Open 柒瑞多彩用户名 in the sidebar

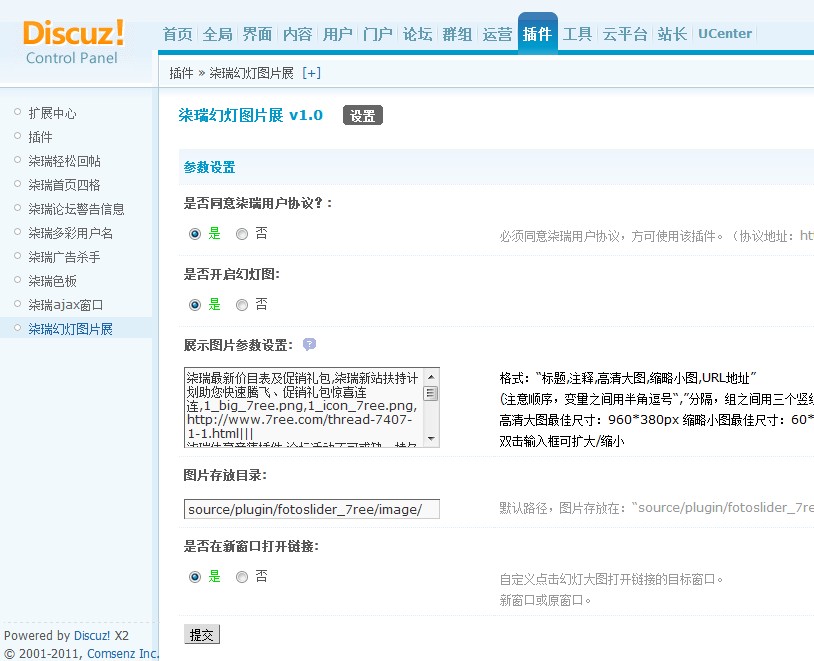(x=71, y=233)
